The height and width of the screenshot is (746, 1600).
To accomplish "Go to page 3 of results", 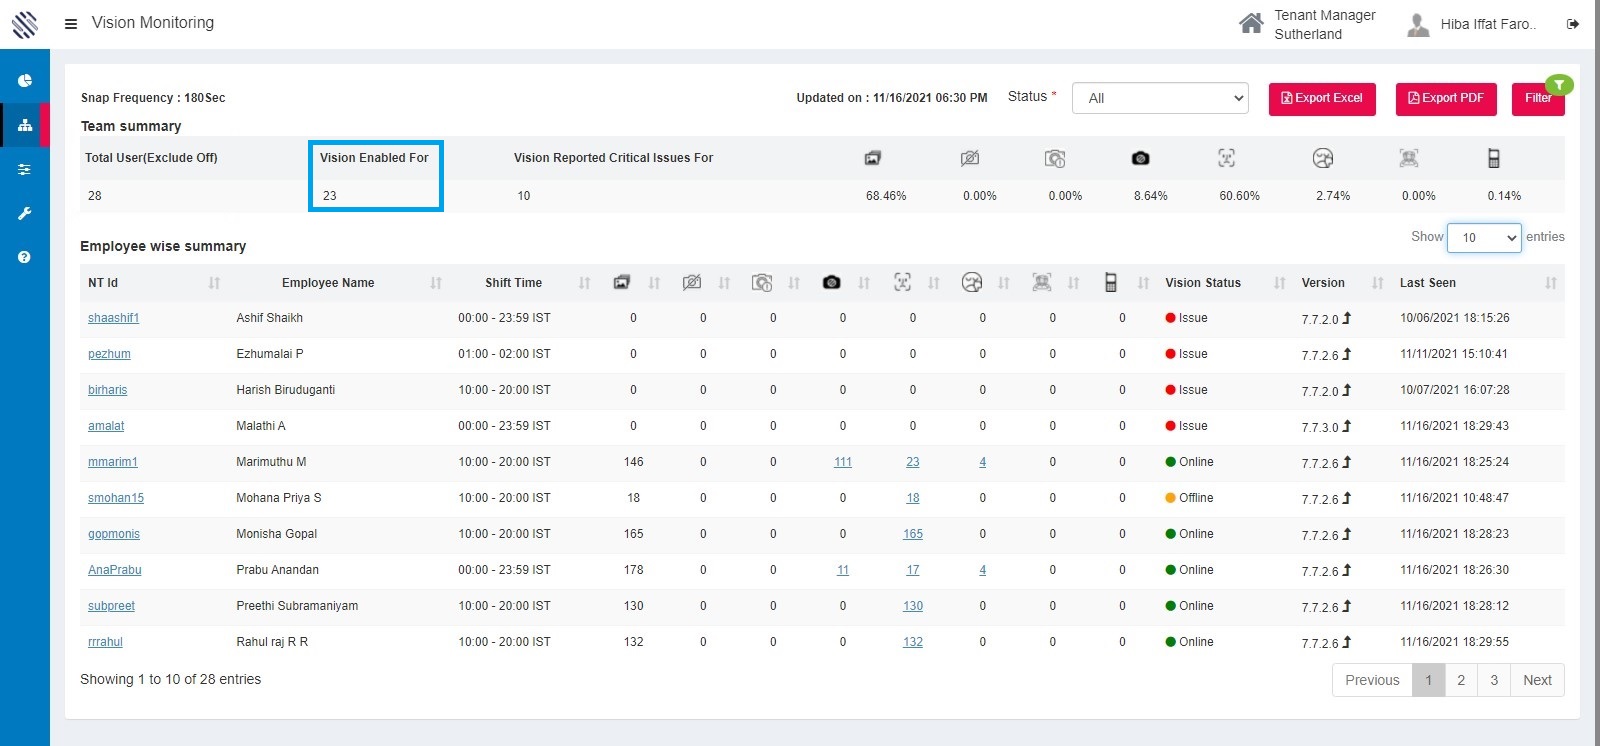I will [x=1494, y=680].
